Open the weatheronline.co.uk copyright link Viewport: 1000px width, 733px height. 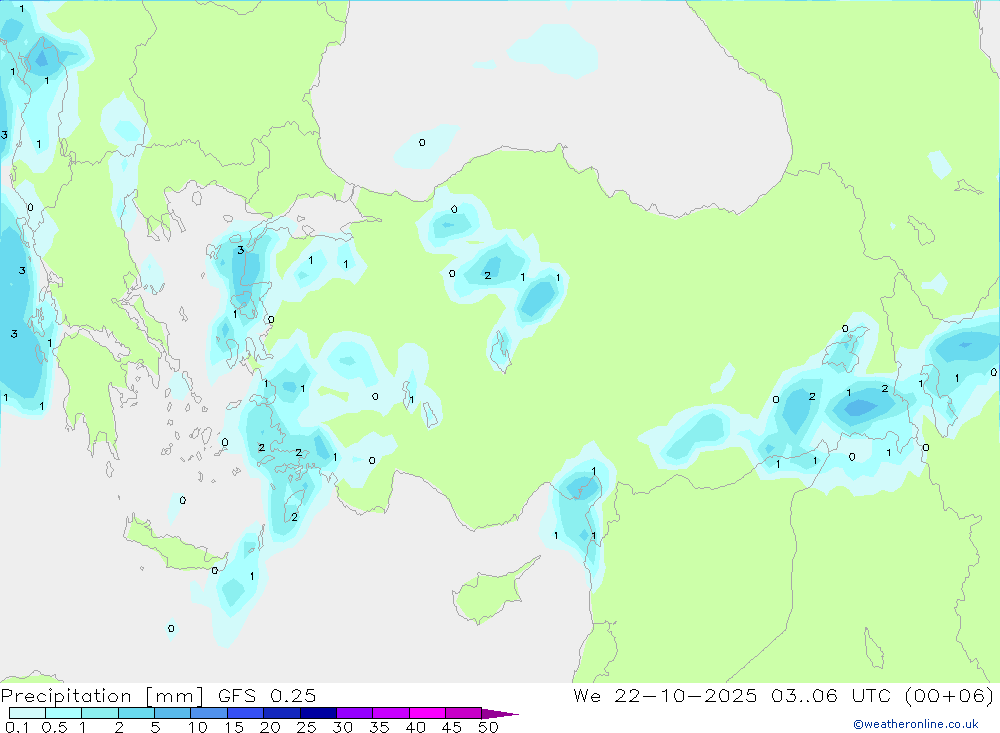coord(915,724)
